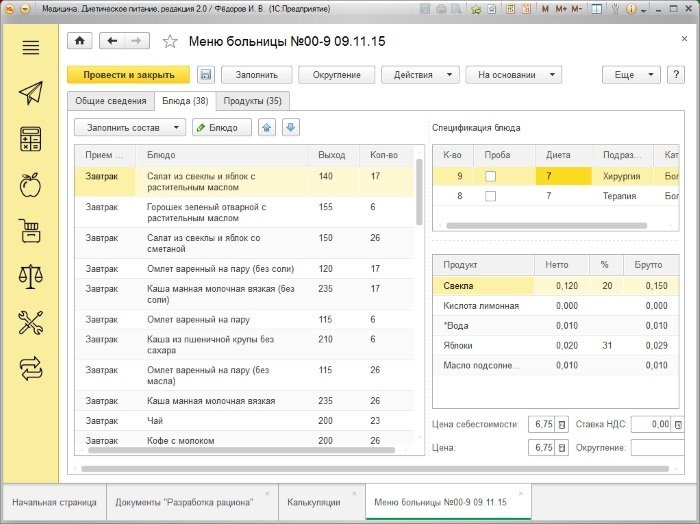Image resolution: width=700 pixels, height=524 pixels.
Task: Tick the Проба checkbox for Хирургия row
Action: pos(490,177)
